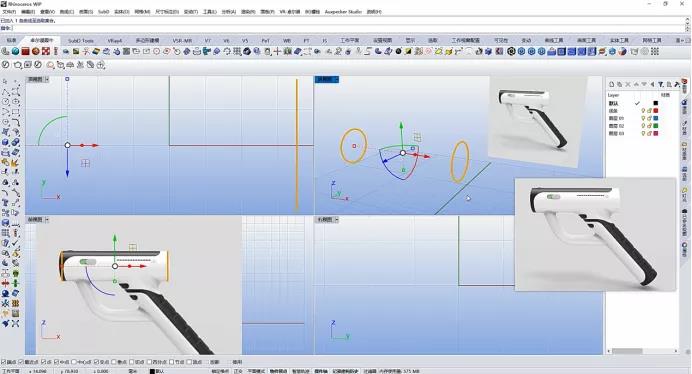This screenshot has height=374, width=692.
Task: Click the filter funnel icon in layer panel
Action: pos(661,84)
